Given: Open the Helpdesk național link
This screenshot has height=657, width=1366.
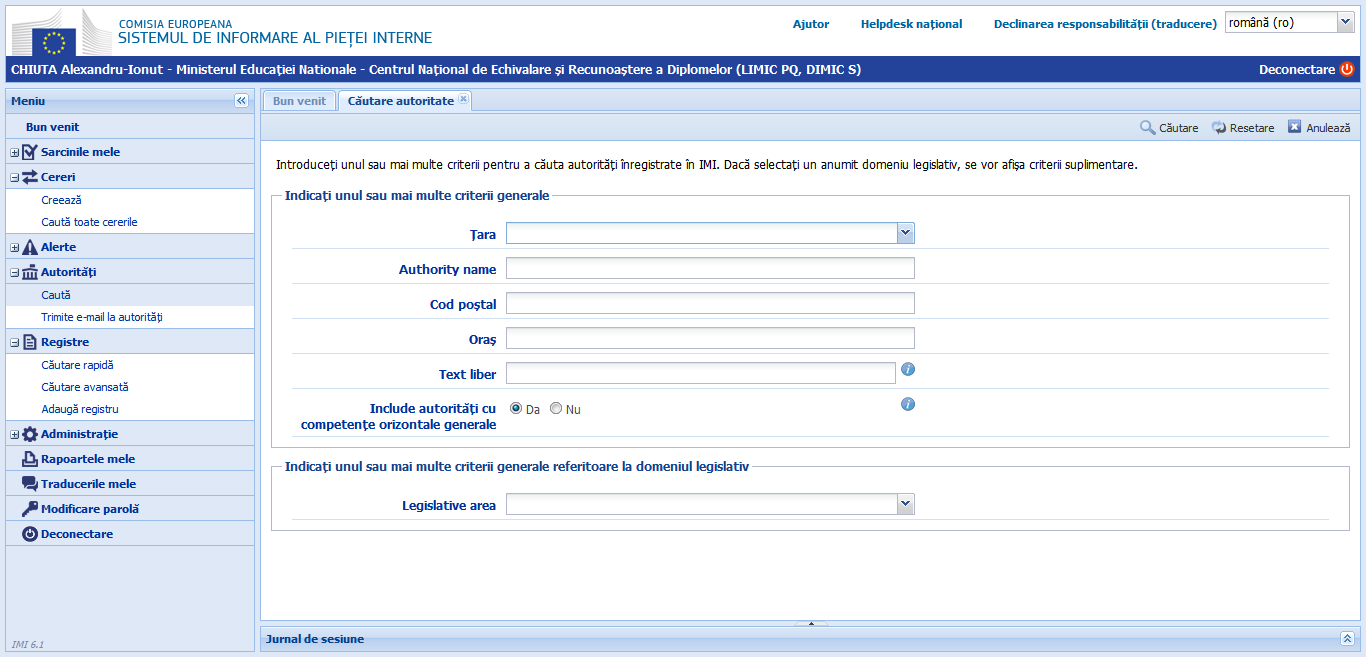Looking at the screenshot, I should point(911,24).
